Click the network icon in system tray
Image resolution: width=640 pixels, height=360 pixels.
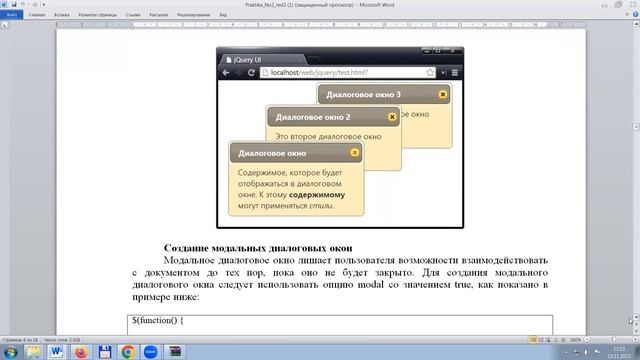[576, 352]
